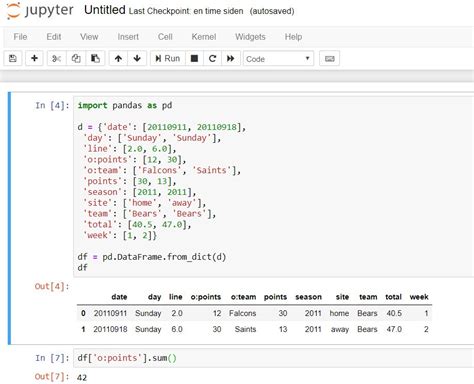Open the command palette keyboard icon
474x384 pixels.
pos(329,59)
